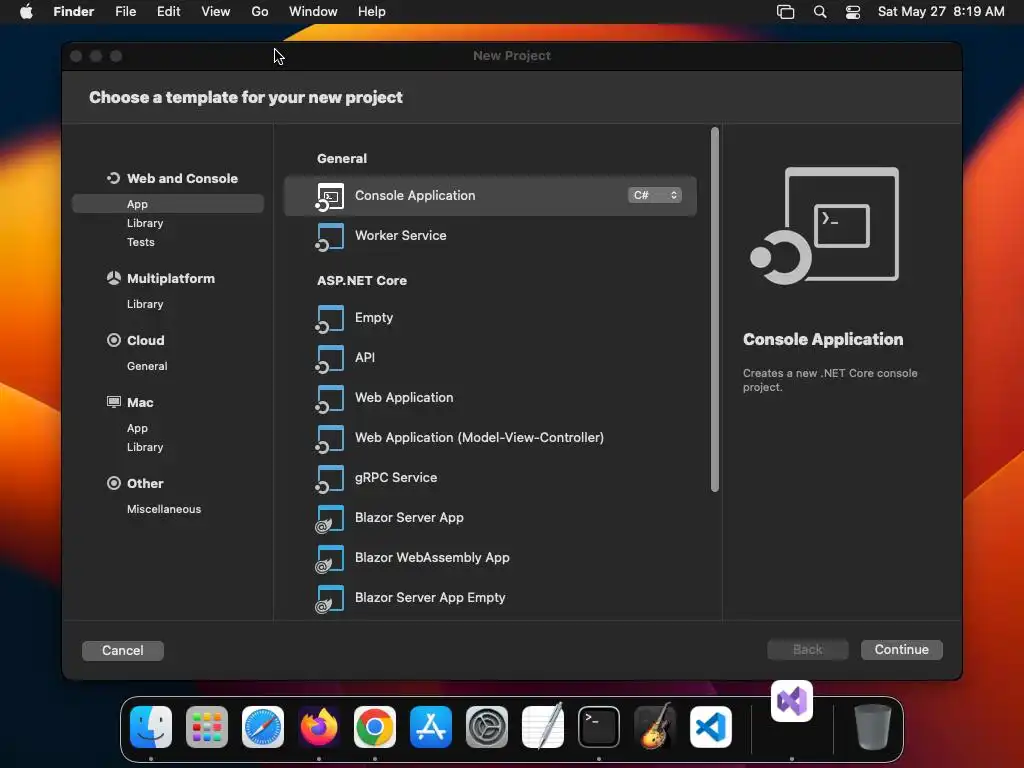
Task: Select Tests under Web and Console
Action: [x=140, y=242]
